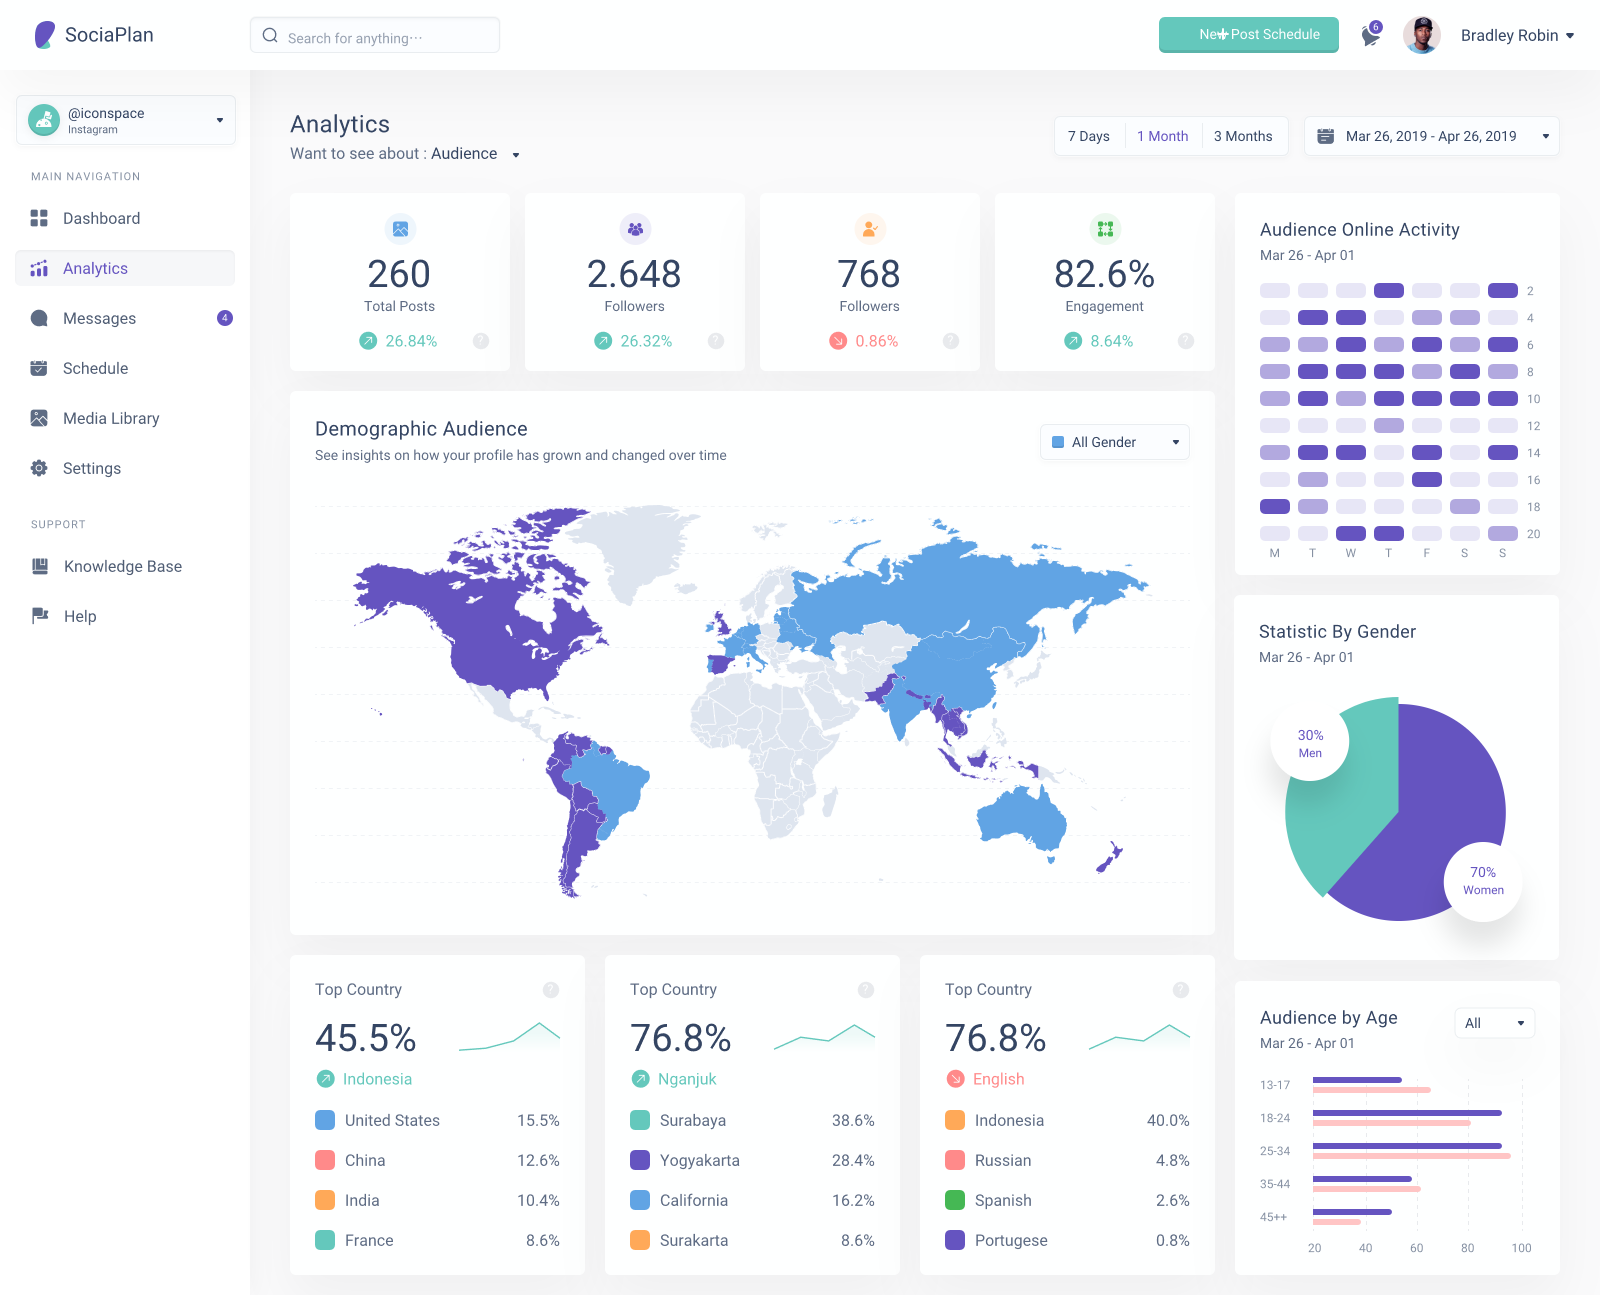Open the notifications bell with badge
The width and height of the screenshot is (1600, 1295).
(1371, 36)
